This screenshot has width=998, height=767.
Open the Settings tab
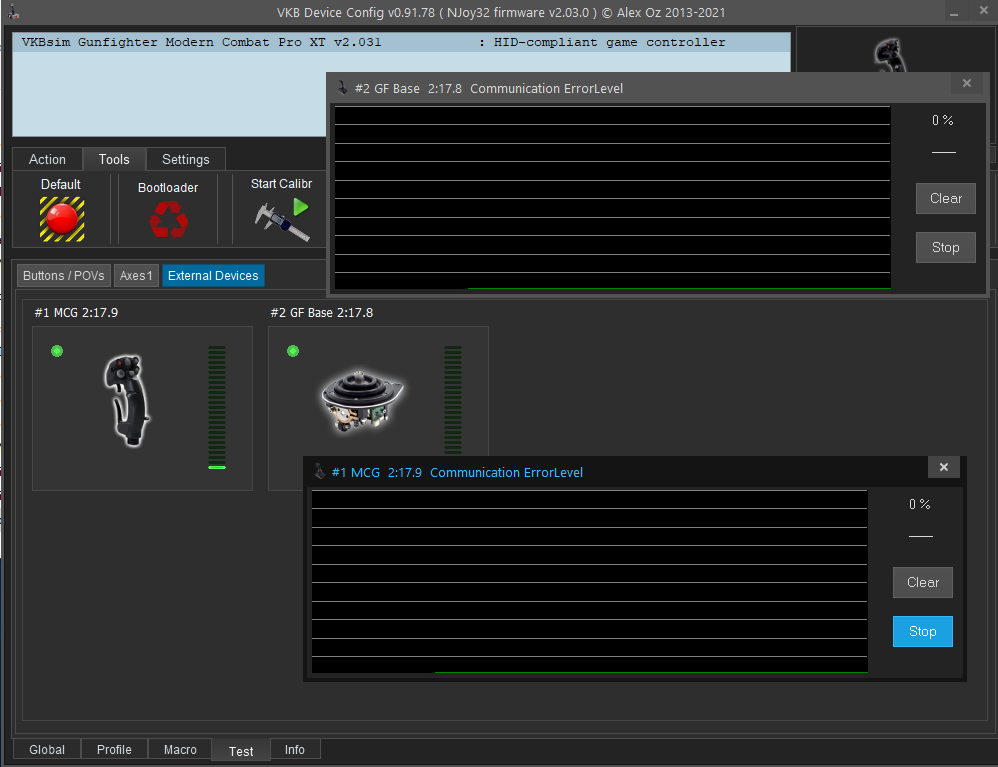tap(186, 160)
